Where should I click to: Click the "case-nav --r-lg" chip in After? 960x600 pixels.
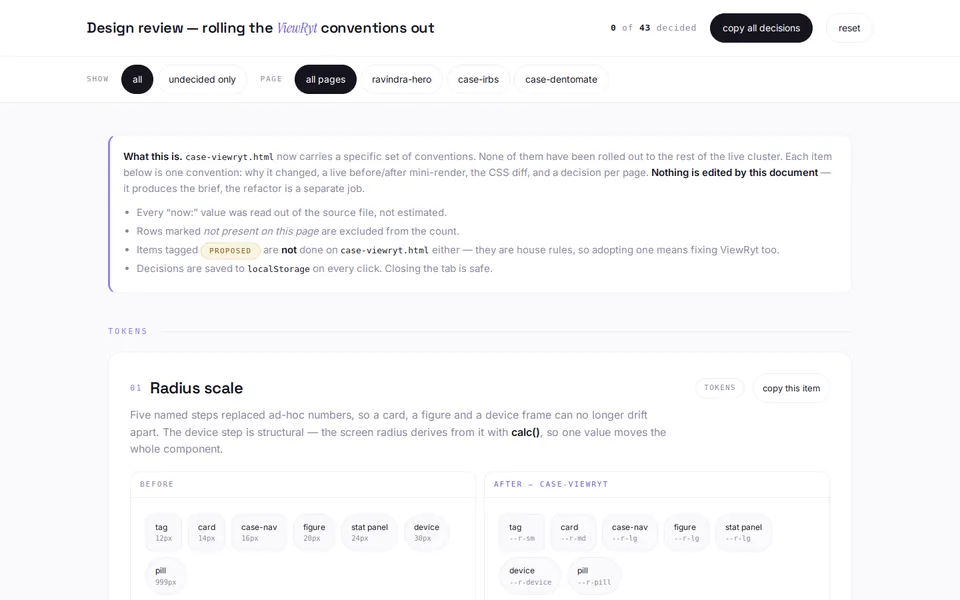tap(629, 532)
